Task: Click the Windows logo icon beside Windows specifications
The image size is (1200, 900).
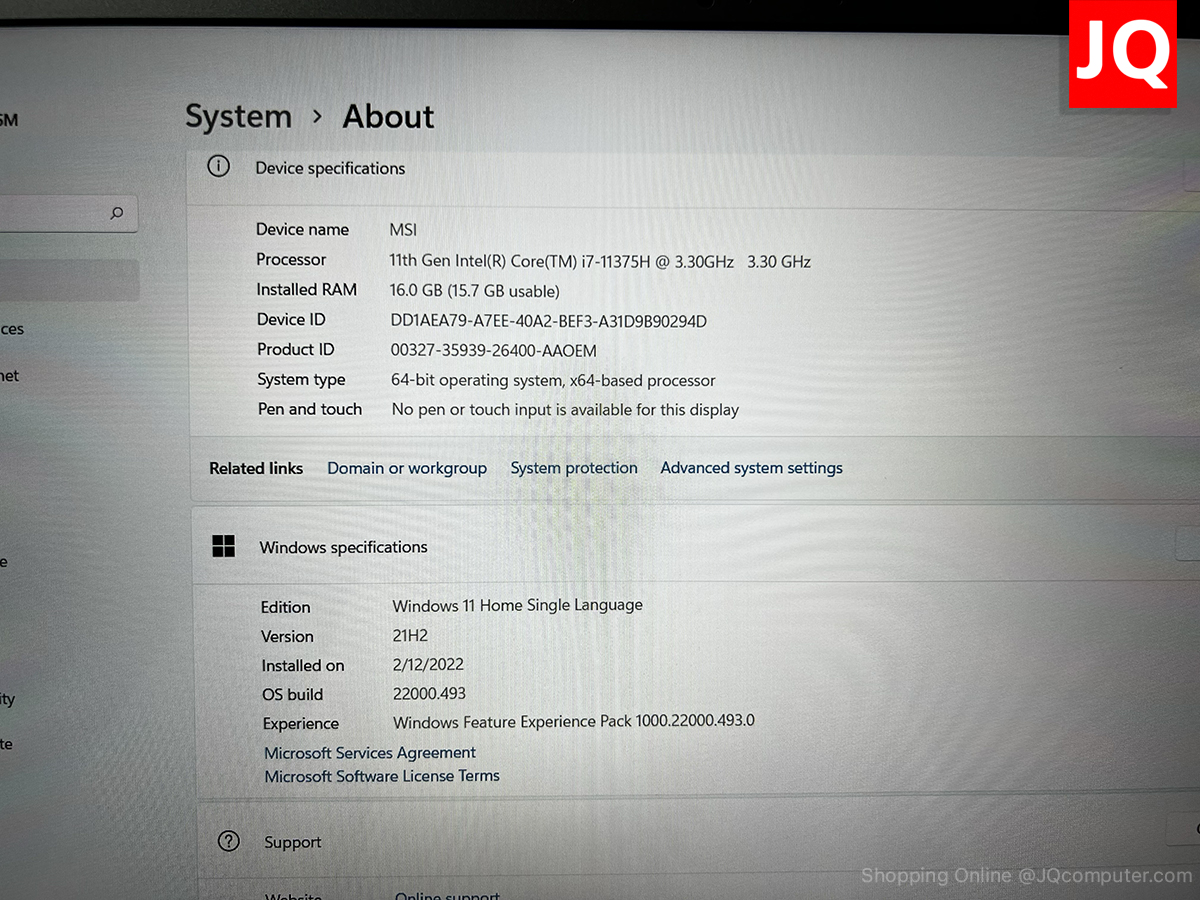Action: (224, 546)
